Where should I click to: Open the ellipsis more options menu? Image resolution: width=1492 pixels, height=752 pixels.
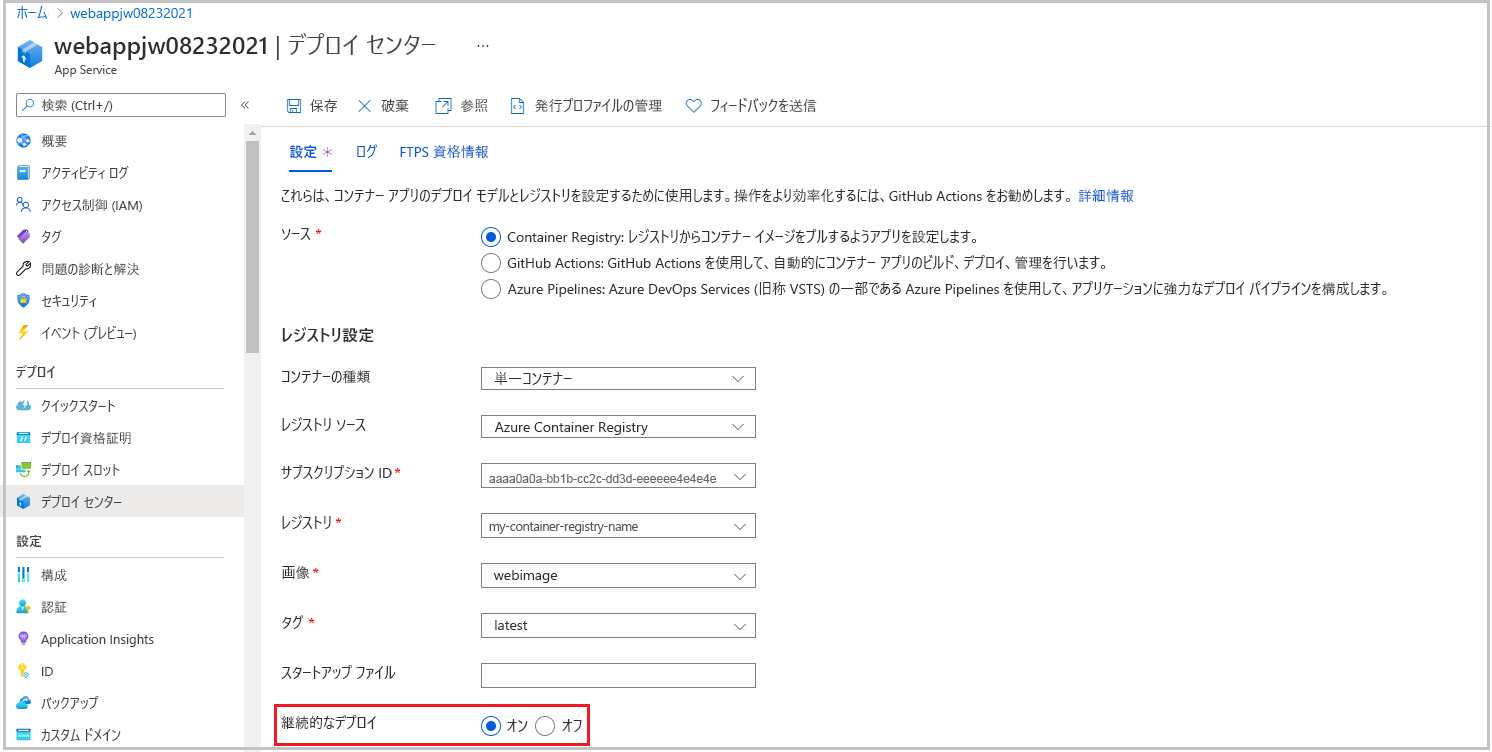483,46
